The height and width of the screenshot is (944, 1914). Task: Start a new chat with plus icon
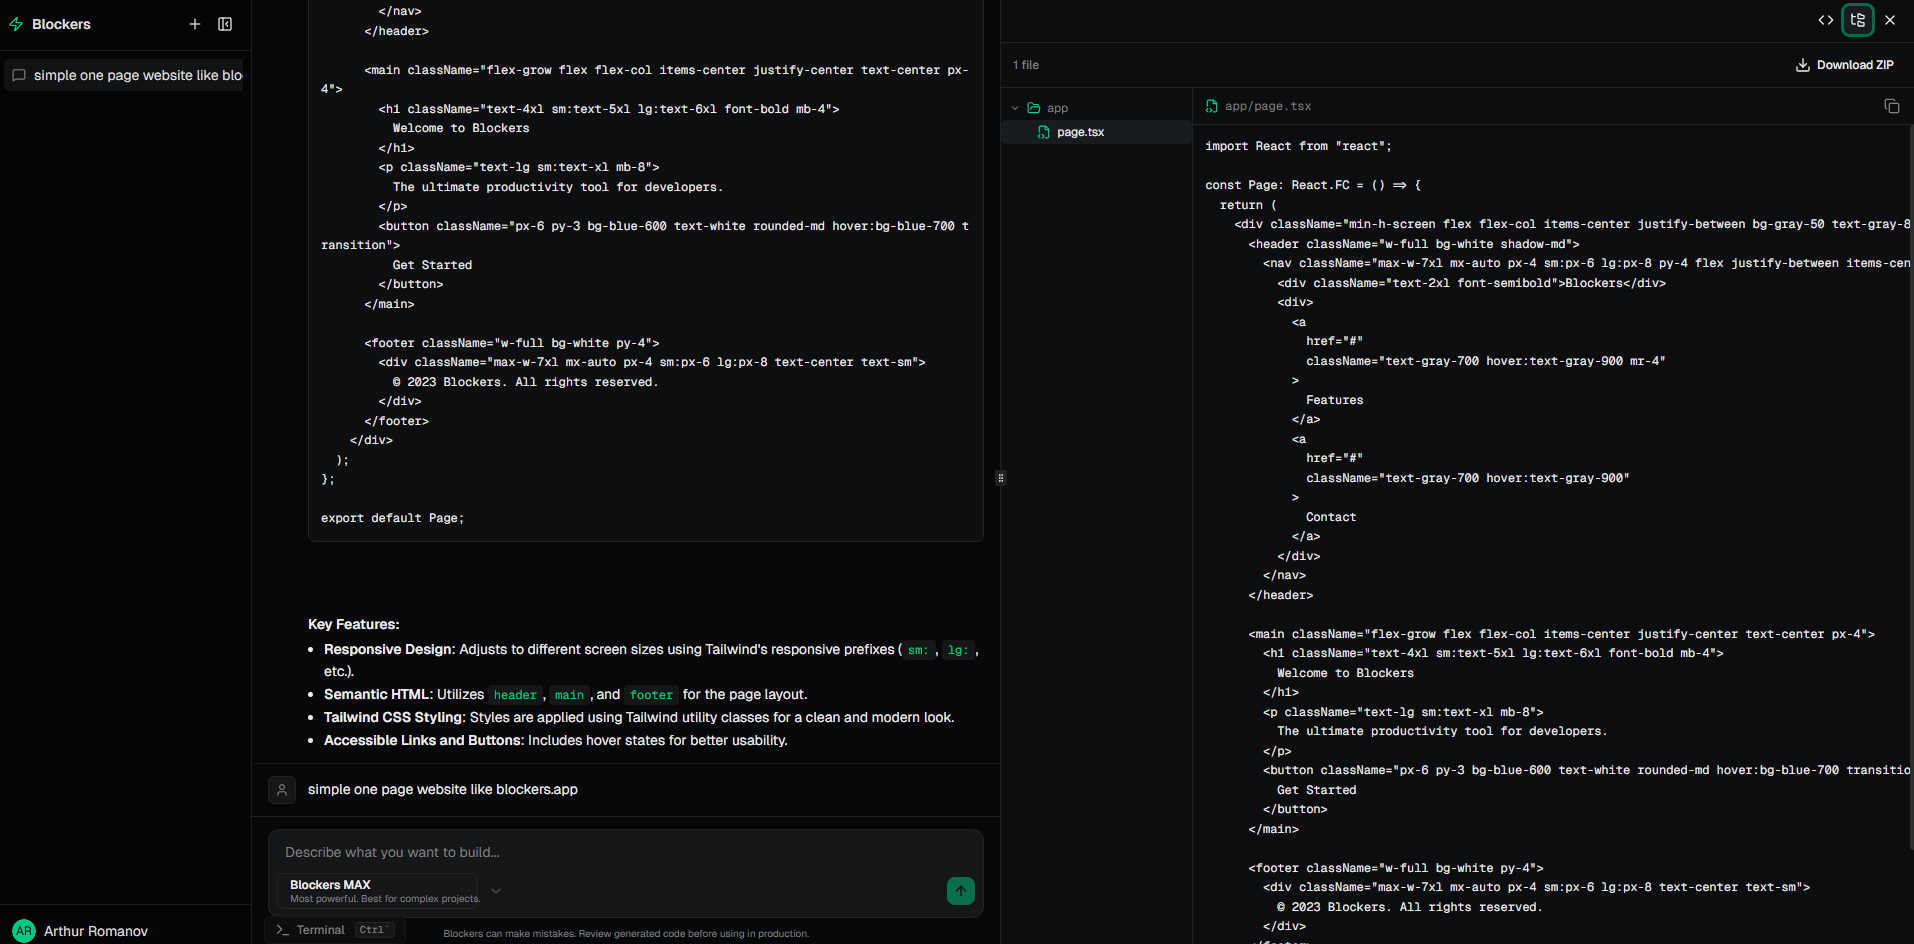point(195,24)
